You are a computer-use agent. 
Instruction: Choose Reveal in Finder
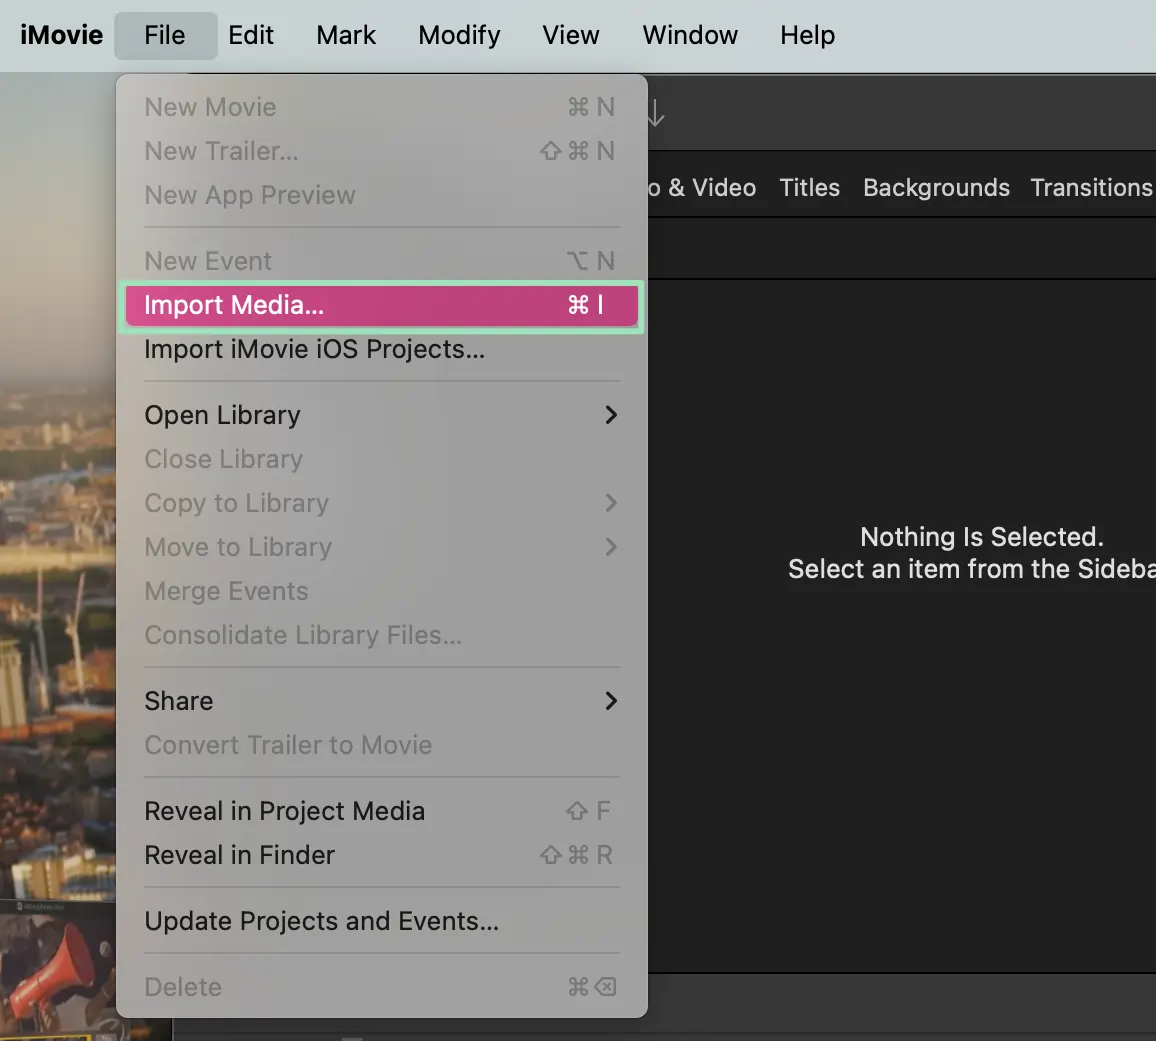tap(382, 855)
